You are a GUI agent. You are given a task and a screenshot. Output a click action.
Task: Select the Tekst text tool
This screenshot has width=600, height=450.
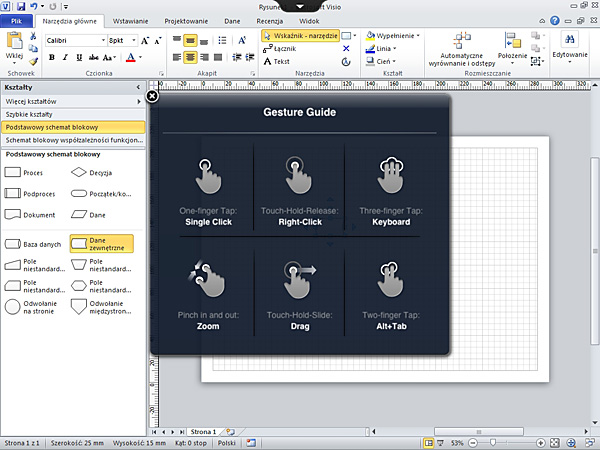click(x=277, y=61)
